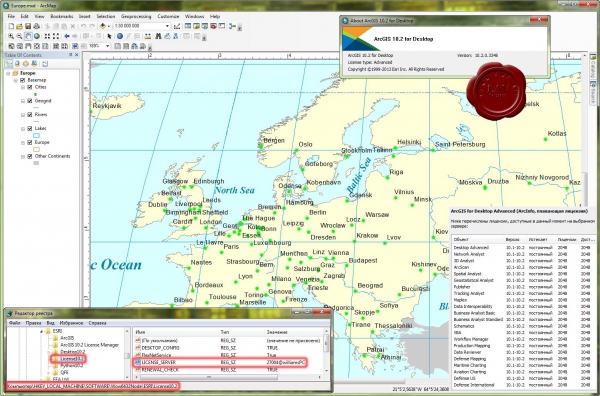600x396 pixels.
Task: Expand the Desktop10.2 registry key
Action: (x=49, y=352)
